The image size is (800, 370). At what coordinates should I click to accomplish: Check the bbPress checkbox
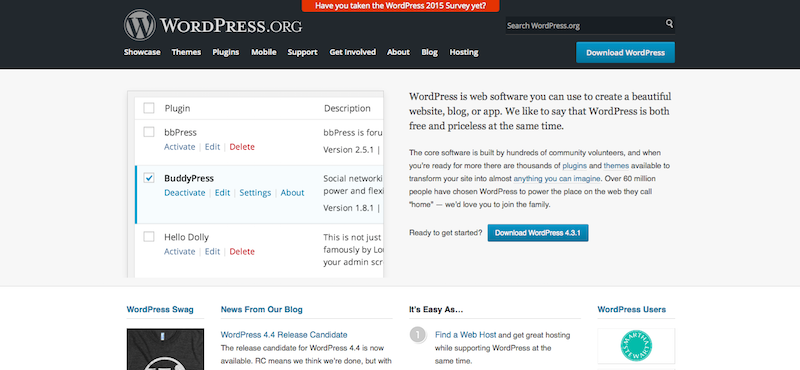point(149,132)
